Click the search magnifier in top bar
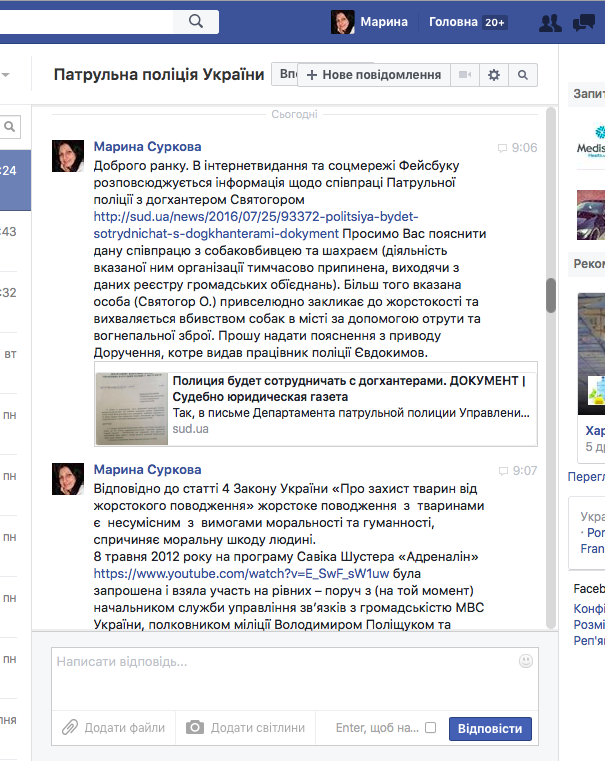605x761 pixels. coord(196,21)
